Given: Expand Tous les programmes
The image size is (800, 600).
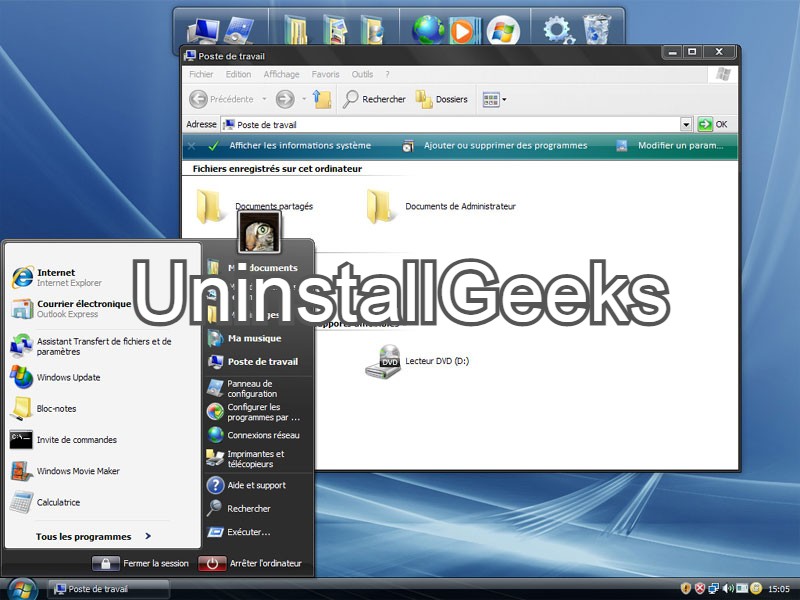Looking at the screenshot, I should coord(93,536).
